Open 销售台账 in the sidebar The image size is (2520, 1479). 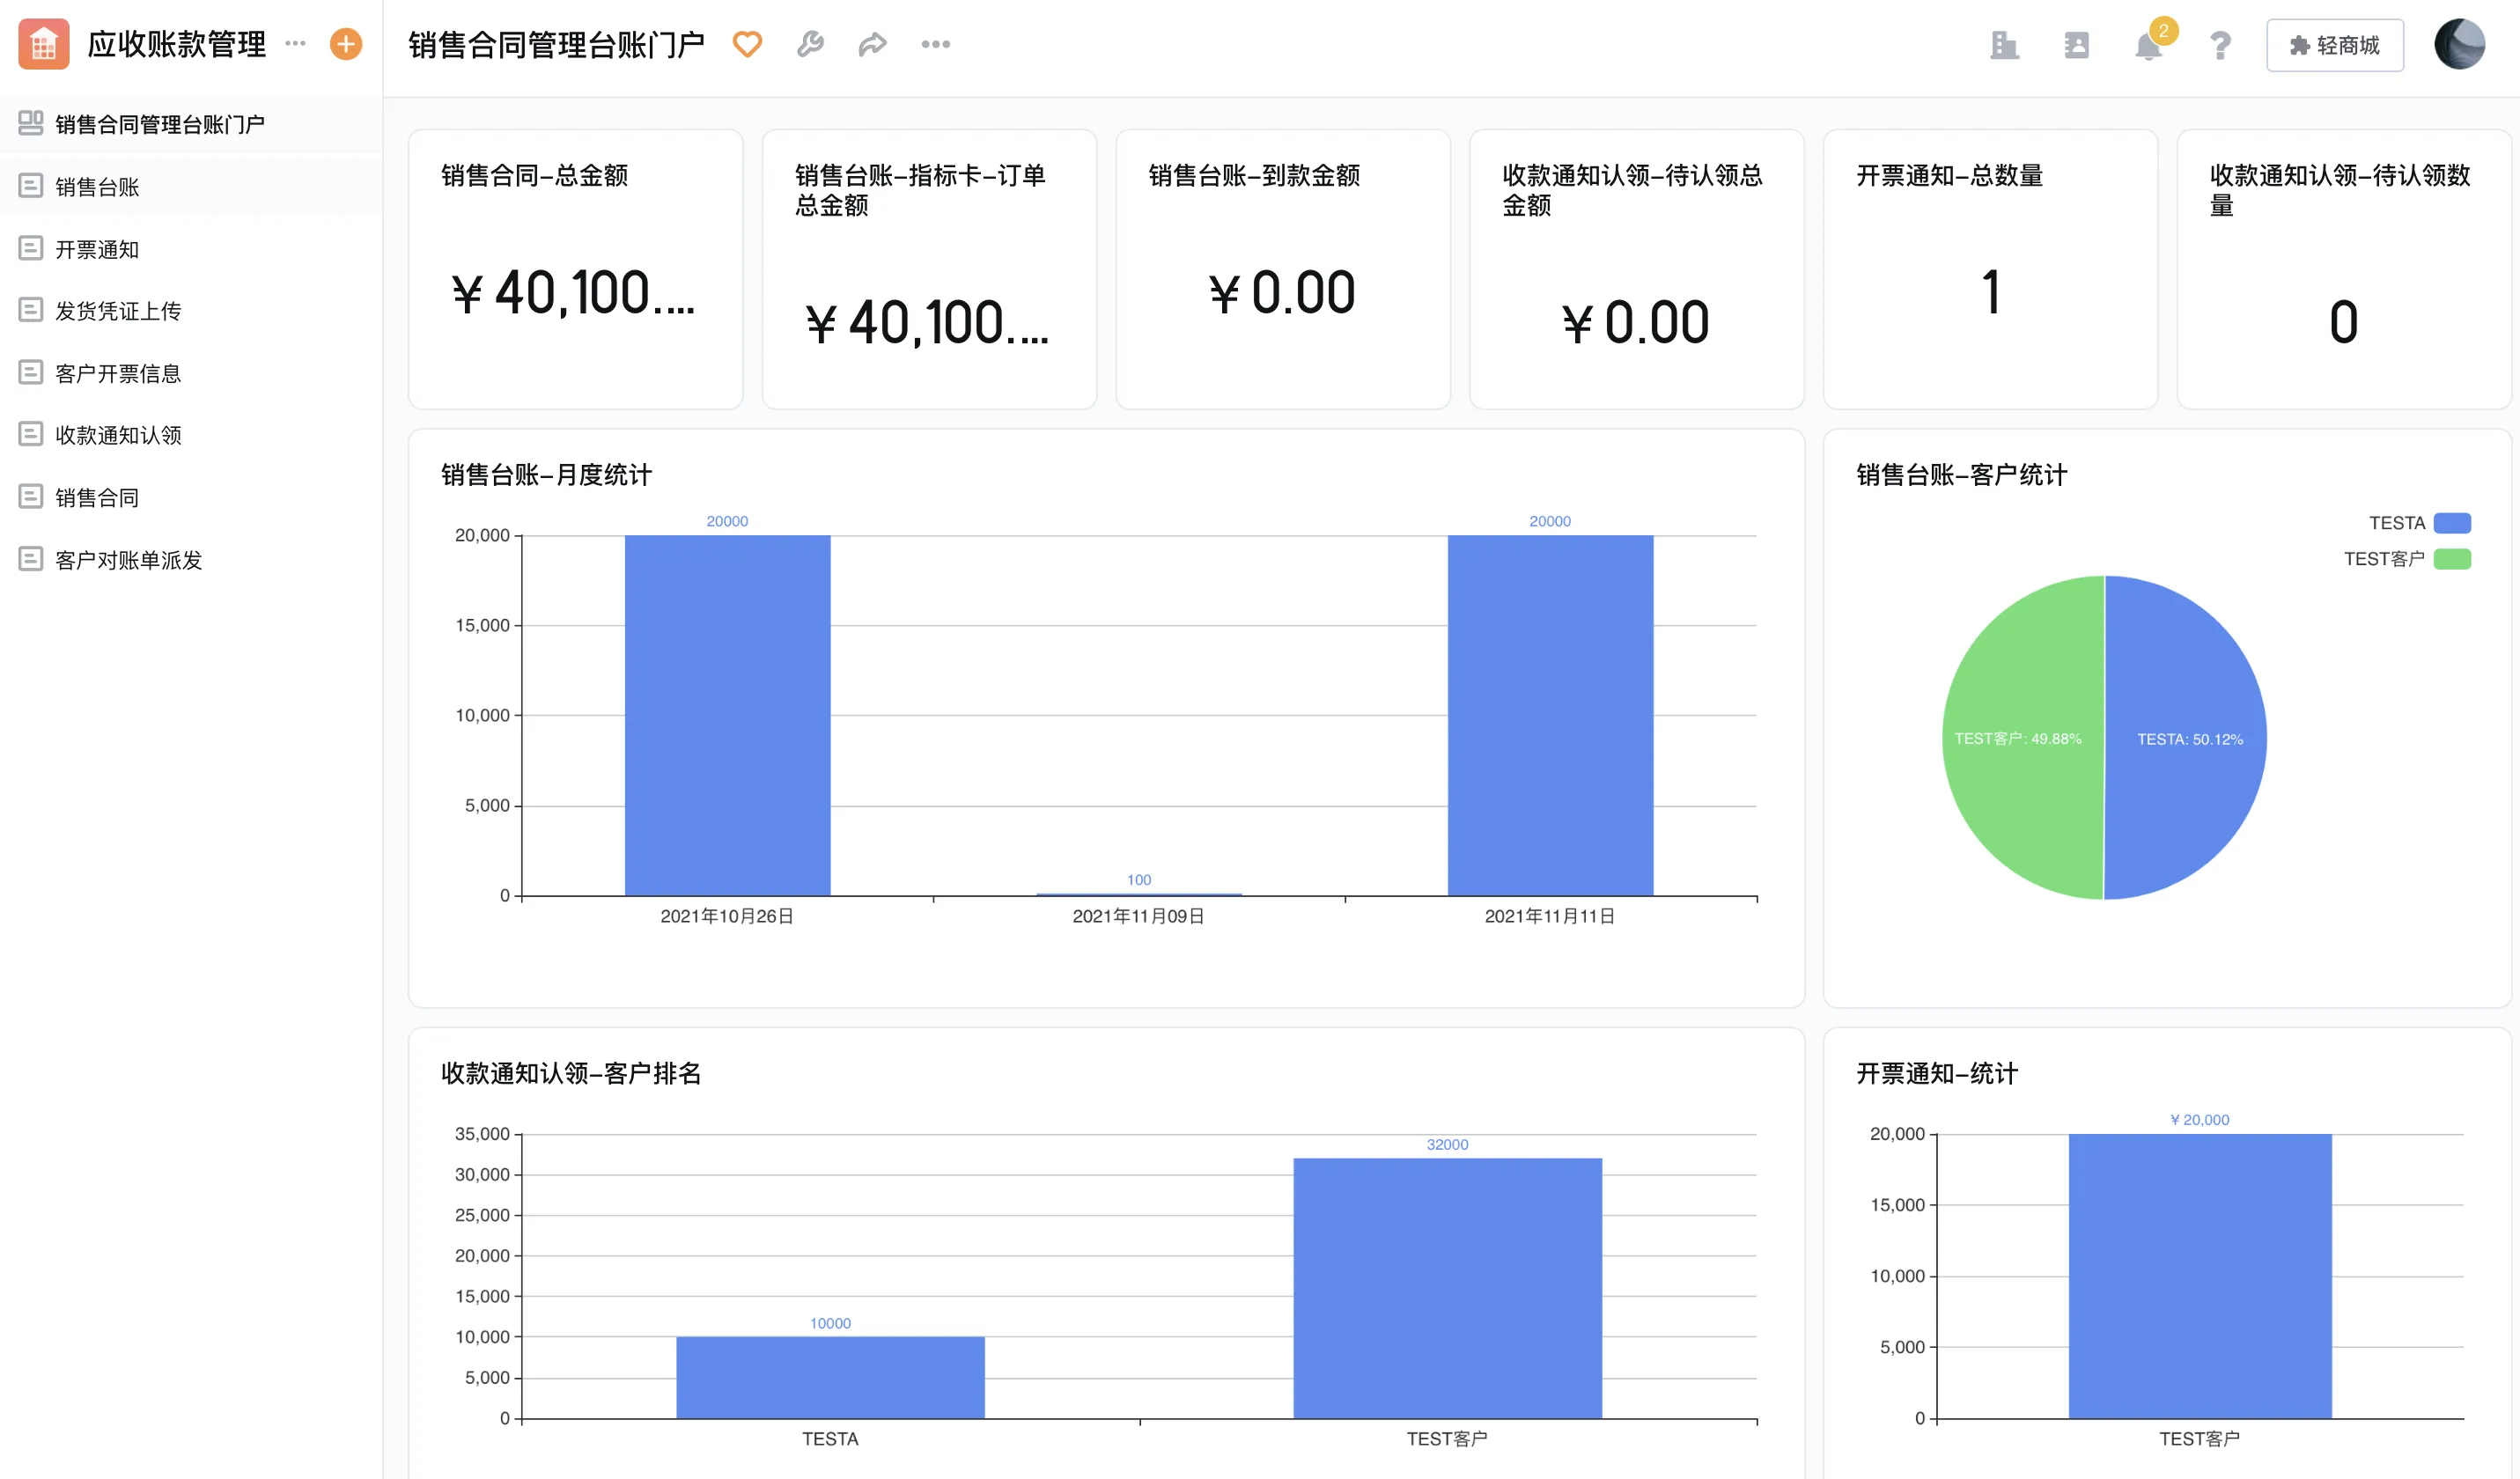coord(97,187)
